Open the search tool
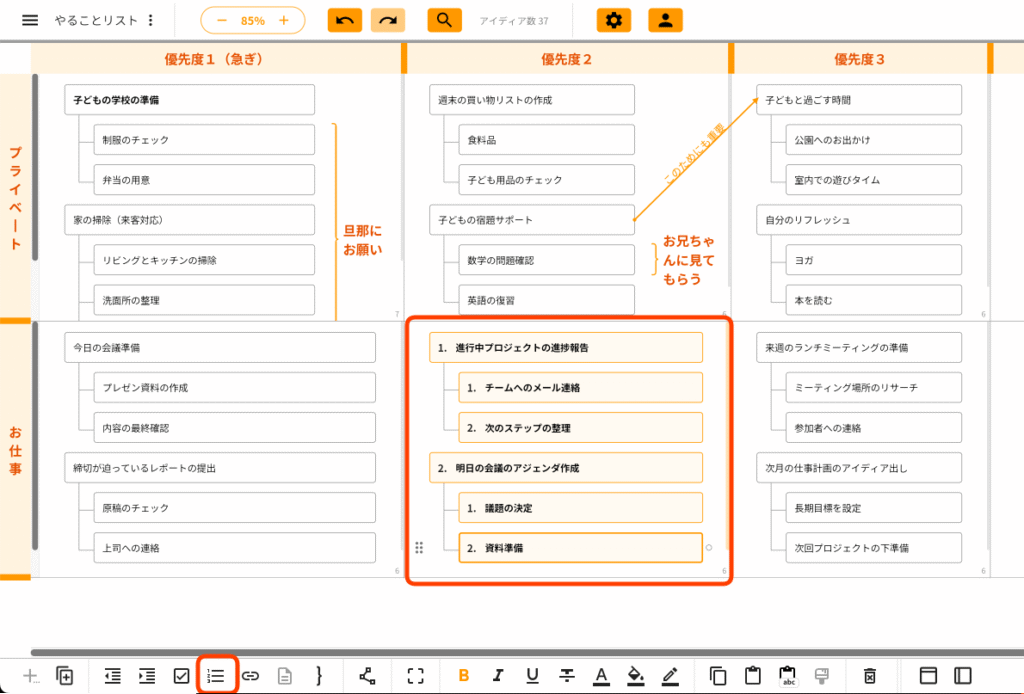Screen dimensions: 1024x694 (x=444, y=19)
